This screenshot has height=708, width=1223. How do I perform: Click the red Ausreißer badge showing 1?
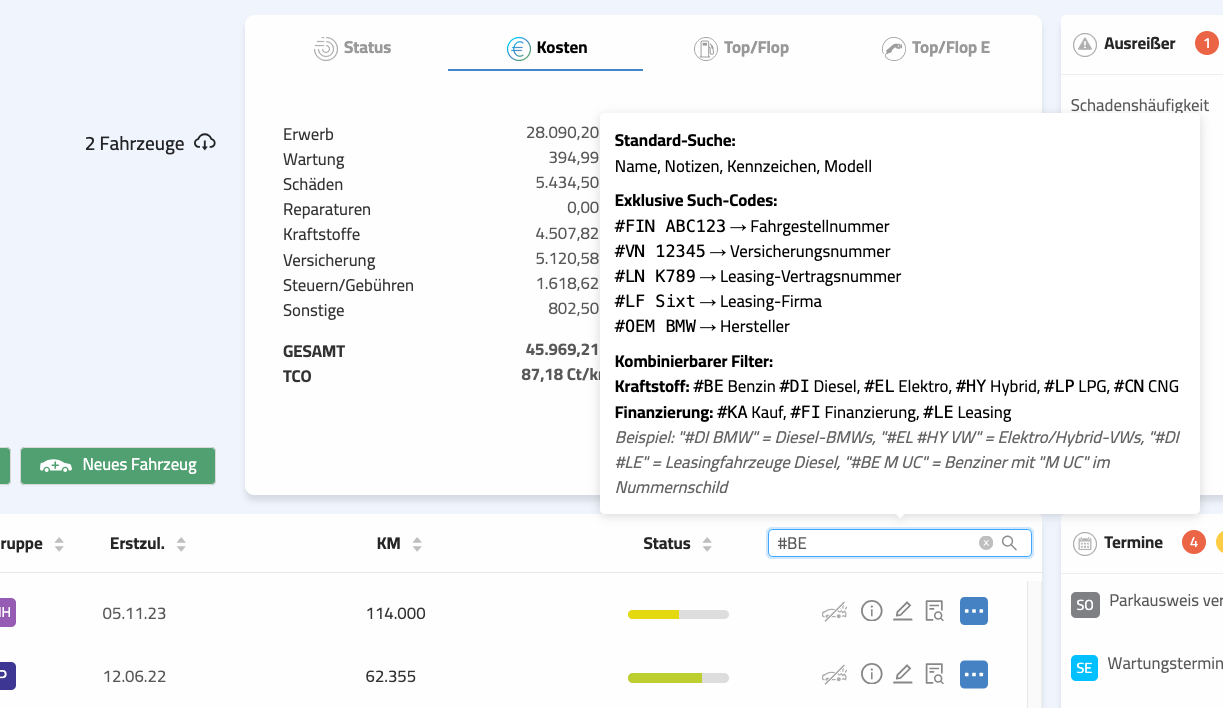[1207, 44]
